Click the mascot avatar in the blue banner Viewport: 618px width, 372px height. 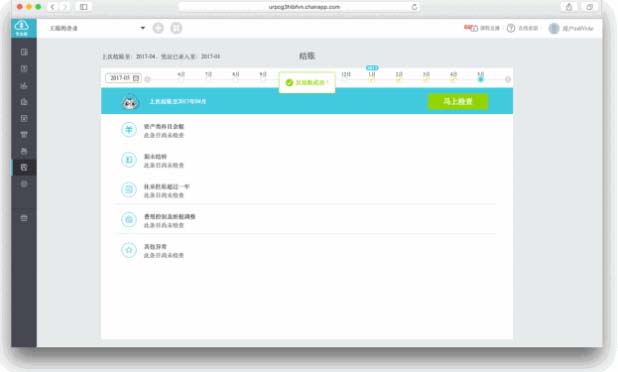pos(130,102)
